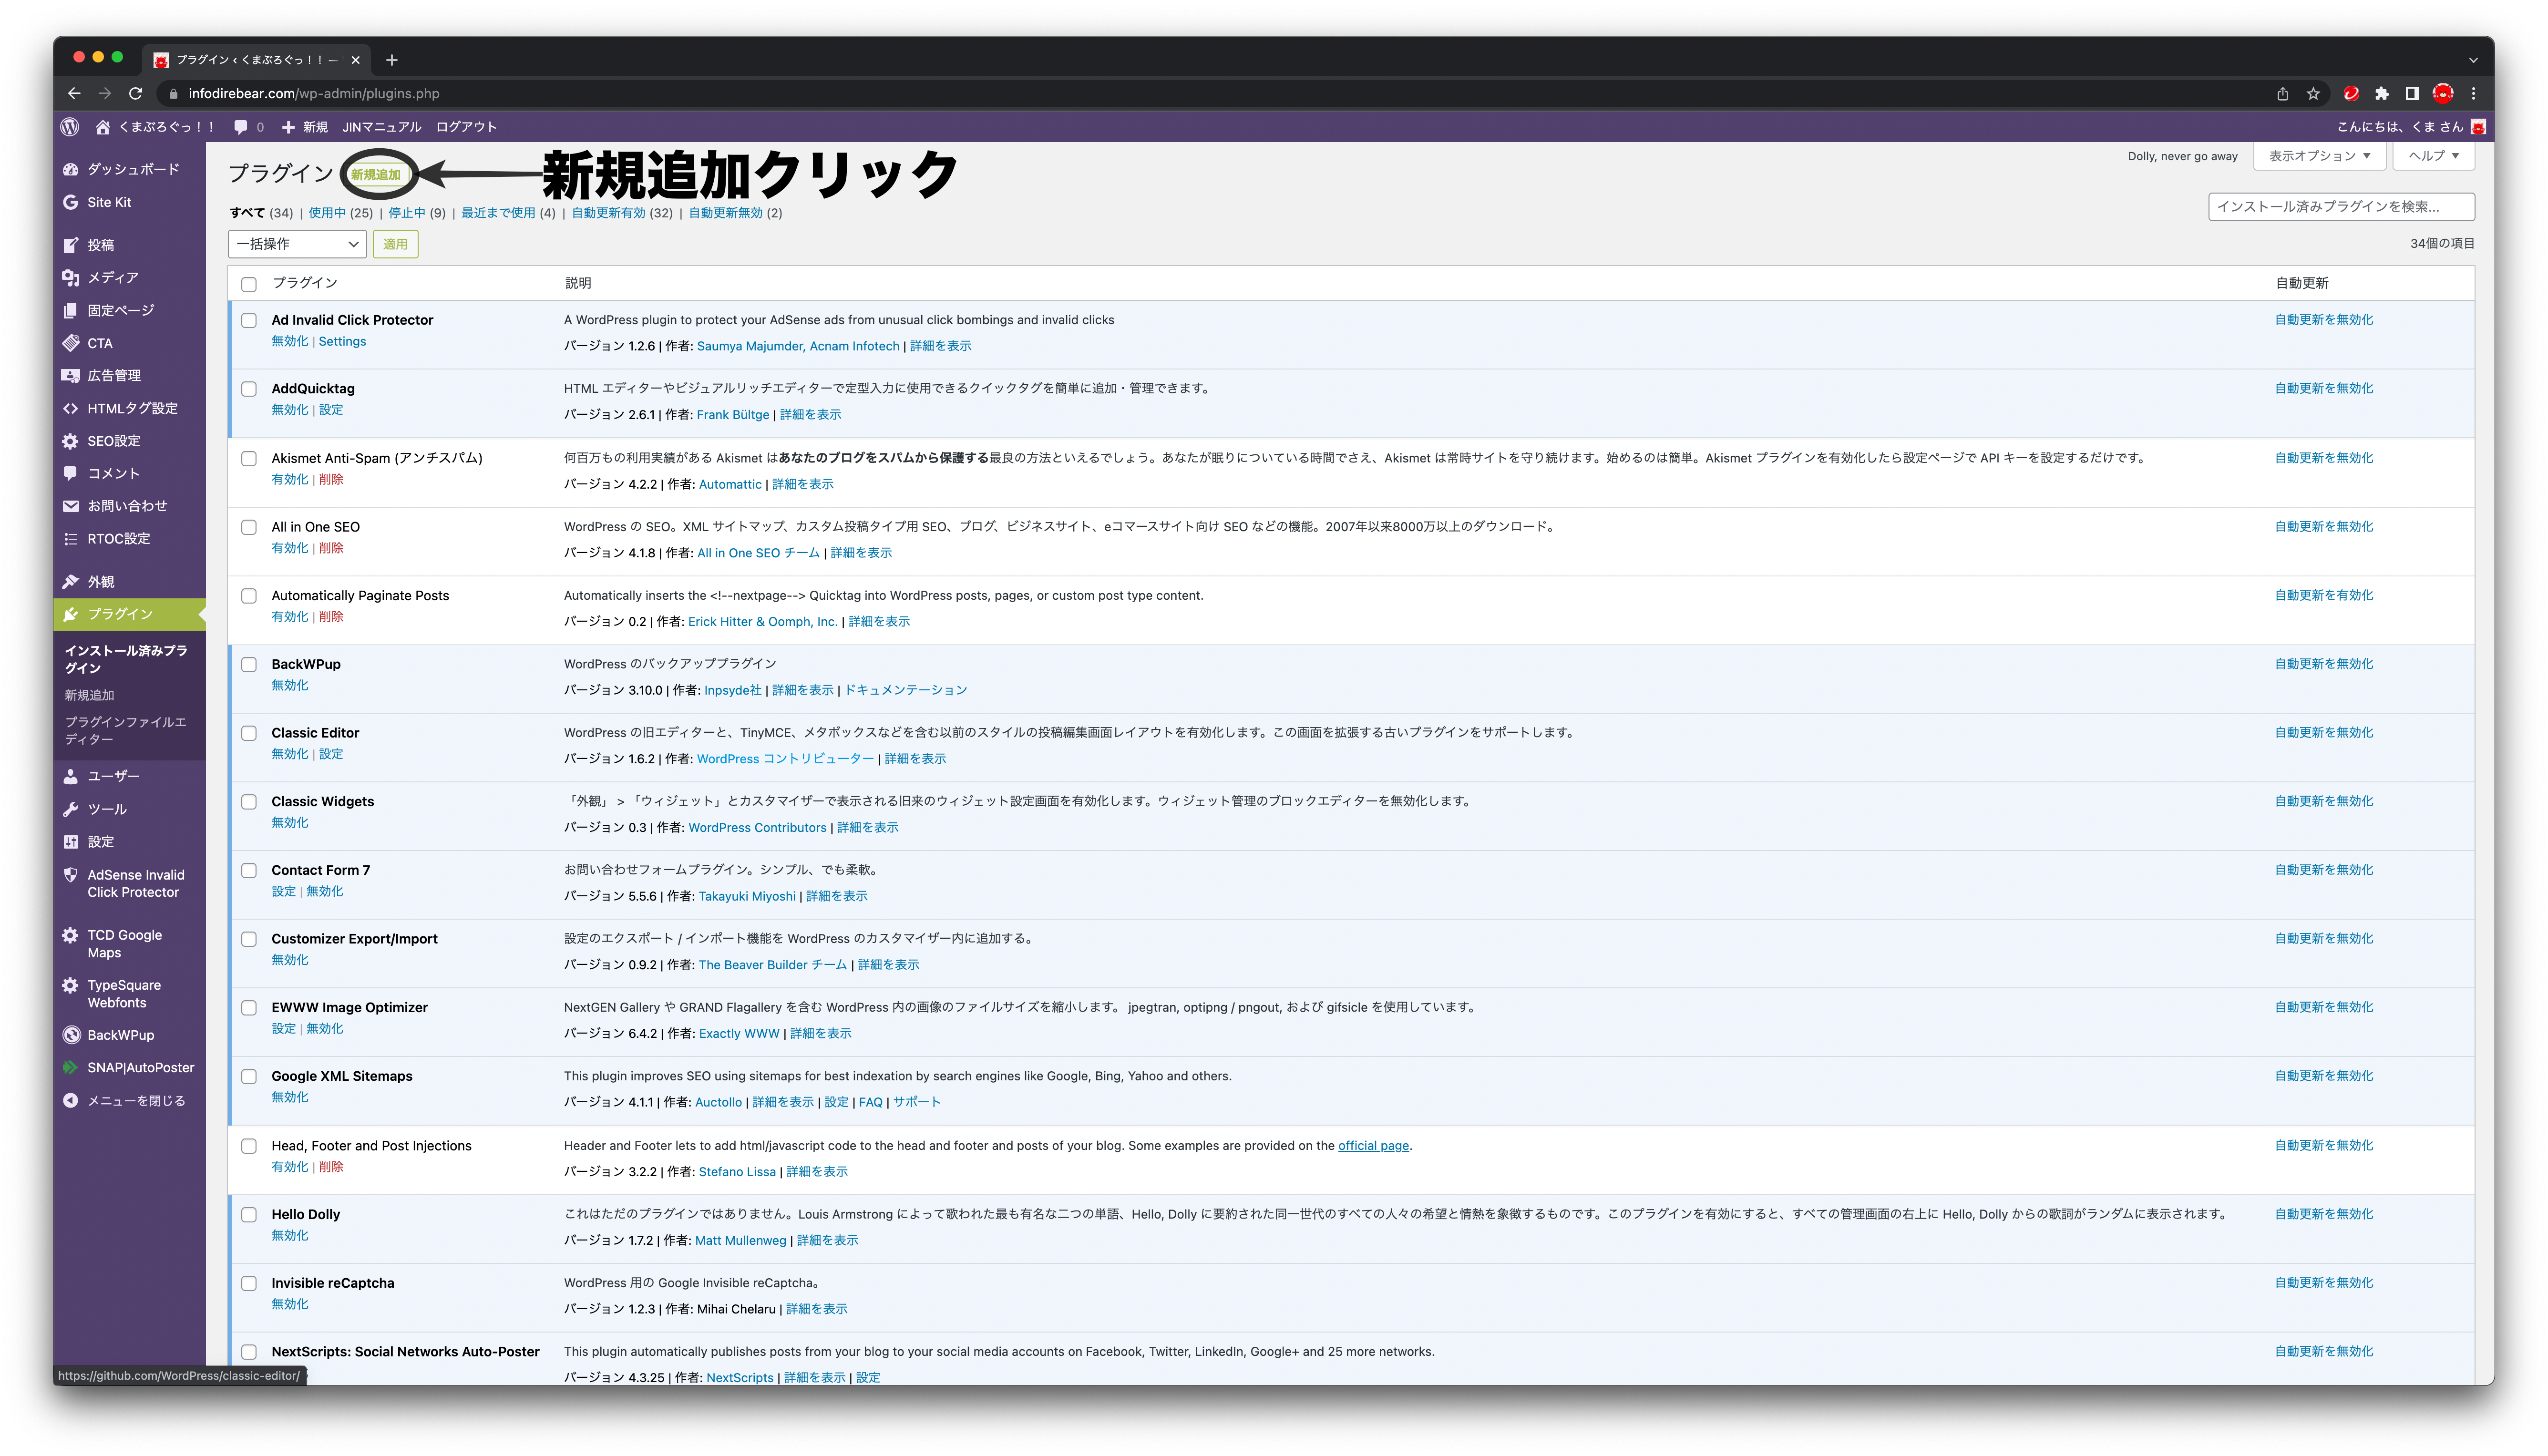The height and width of the screenshot is (1456, 2548).
Task: Reload the page with browser refresh icon
Action: point(136,93)
